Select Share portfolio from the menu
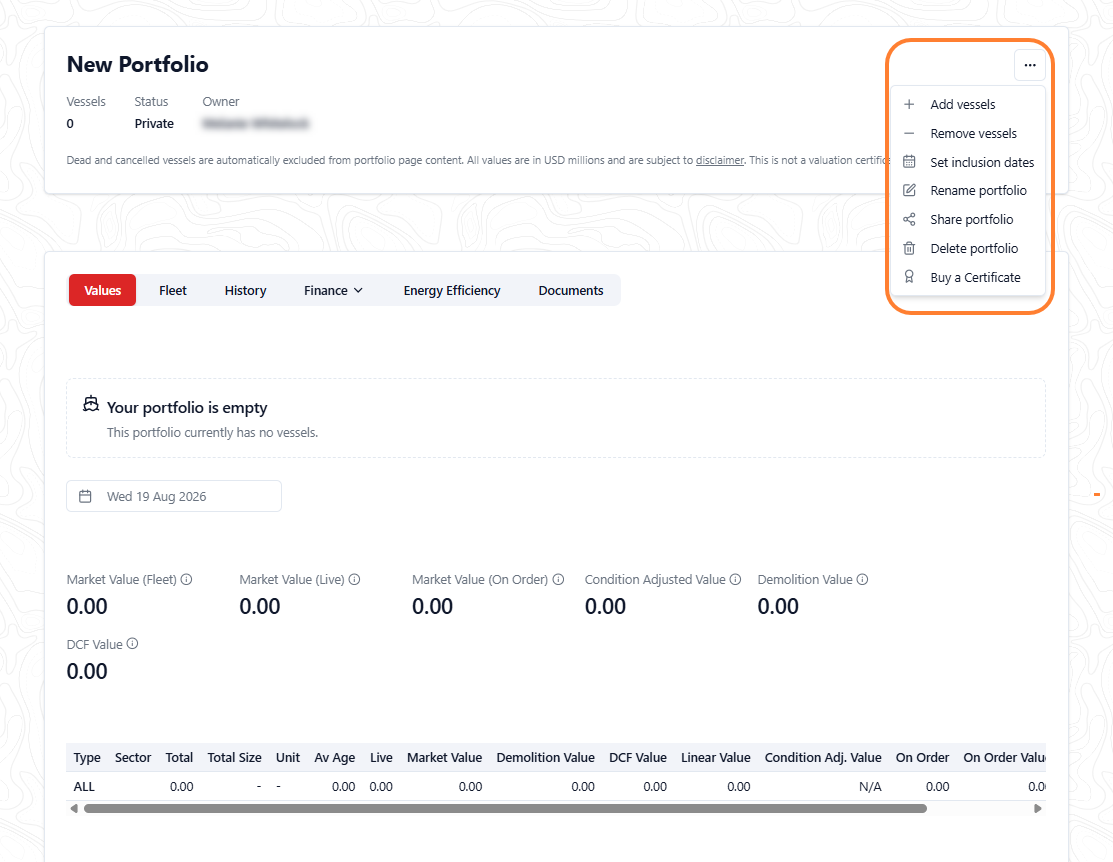1113x862 pixels. pos(967,219)
